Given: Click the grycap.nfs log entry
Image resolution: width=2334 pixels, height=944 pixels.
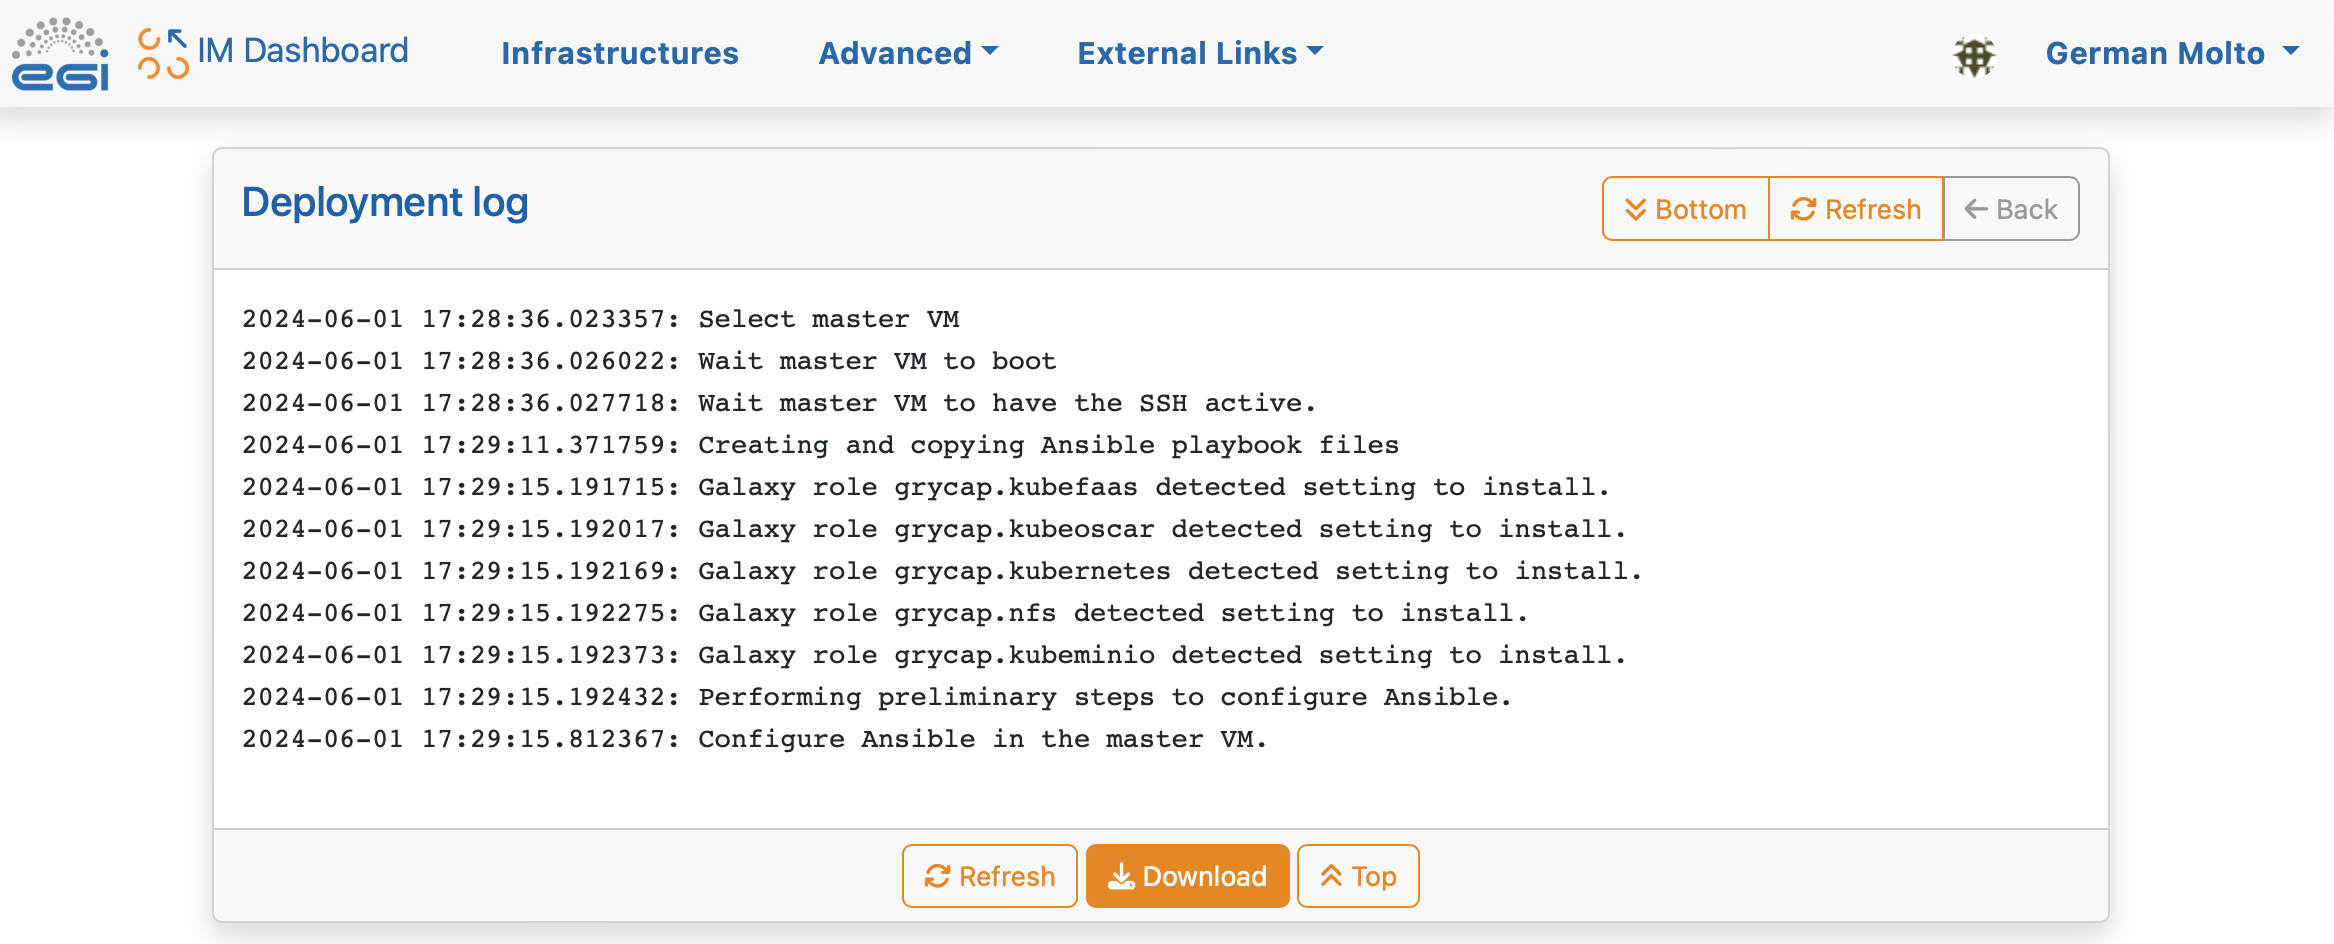Looking at the screenshot, I should click(x=884, y=613).
